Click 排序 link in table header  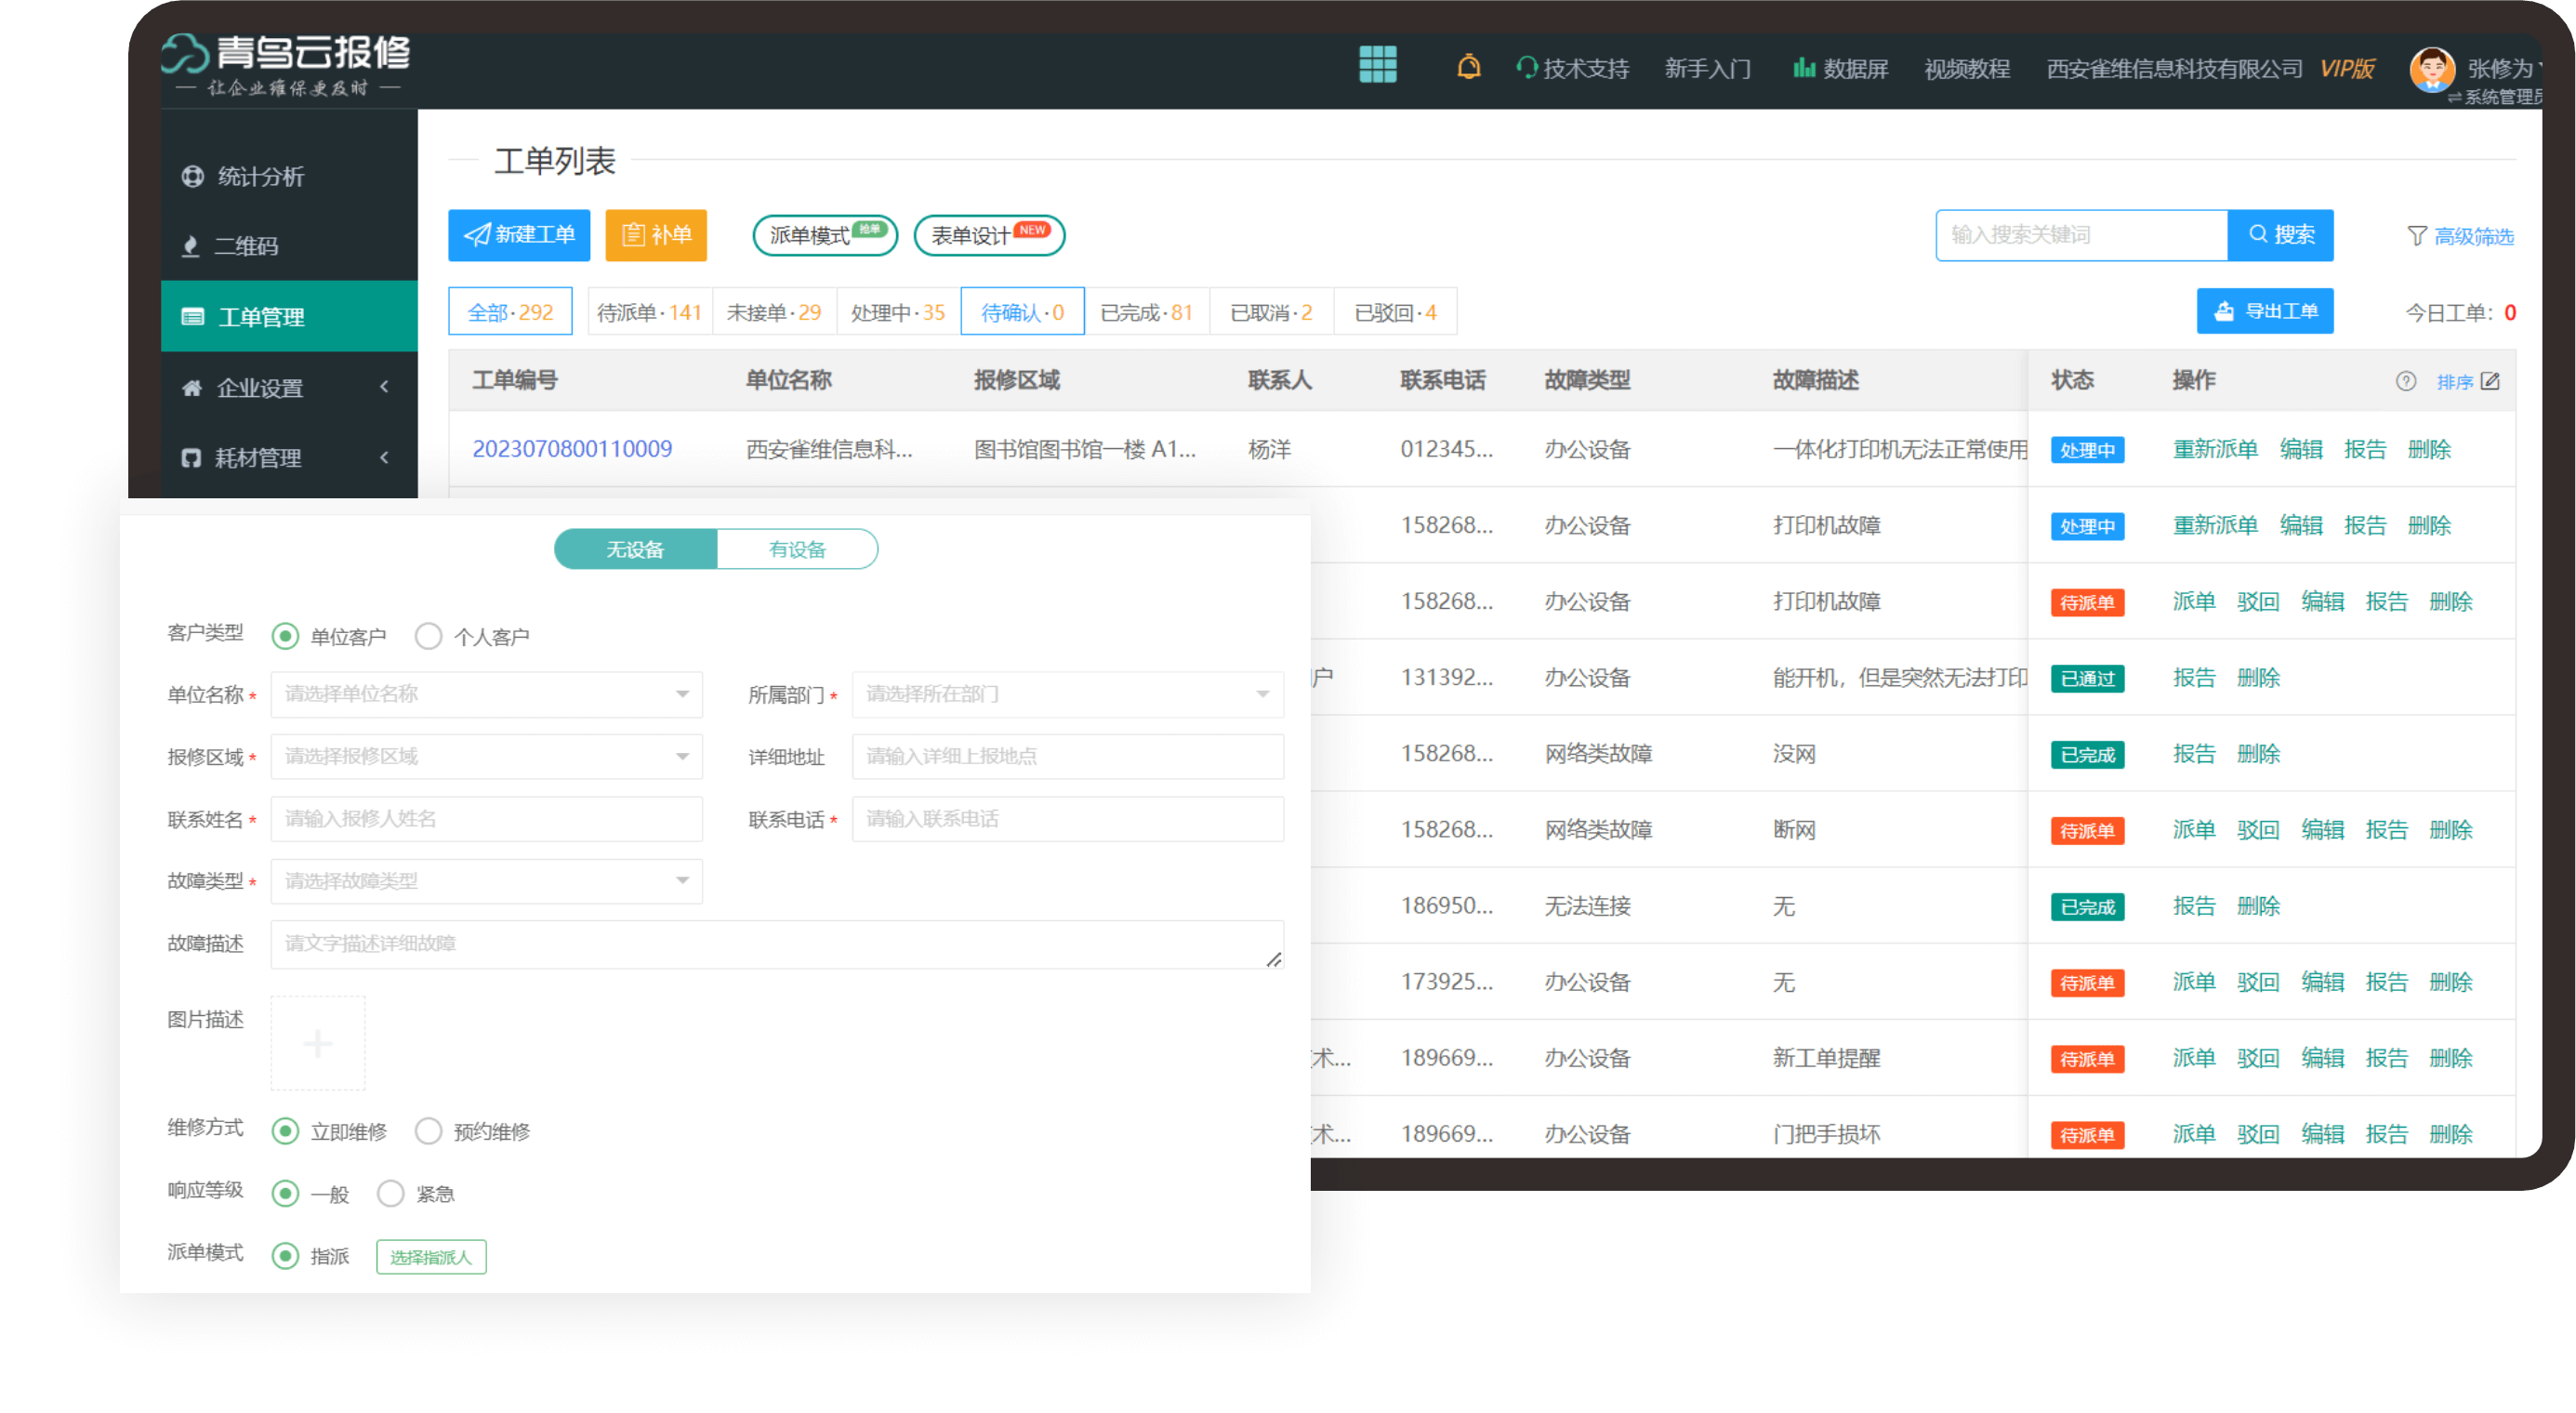[2455, 381]
